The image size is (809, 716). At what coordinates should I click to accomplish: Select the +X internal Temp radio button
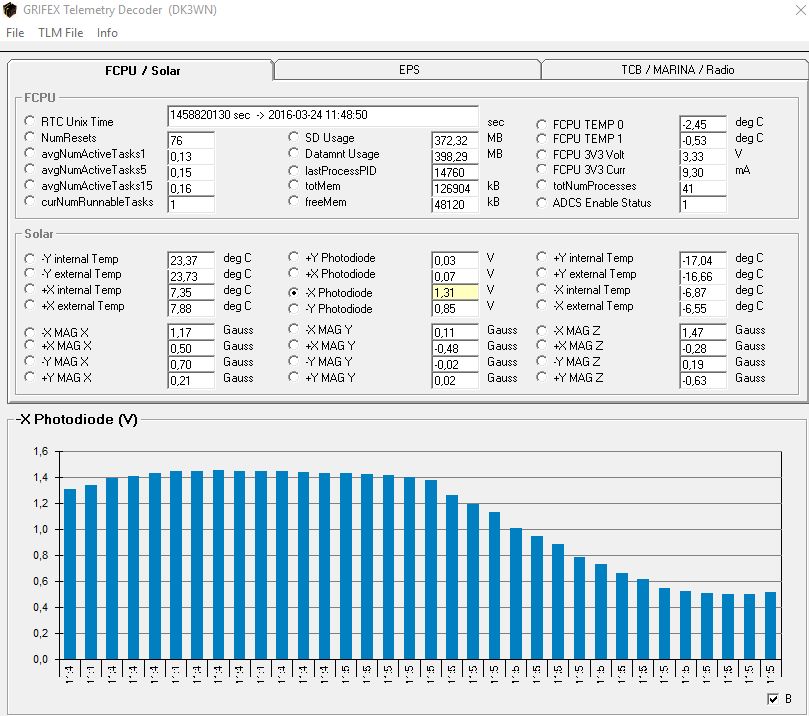[30, 289]
